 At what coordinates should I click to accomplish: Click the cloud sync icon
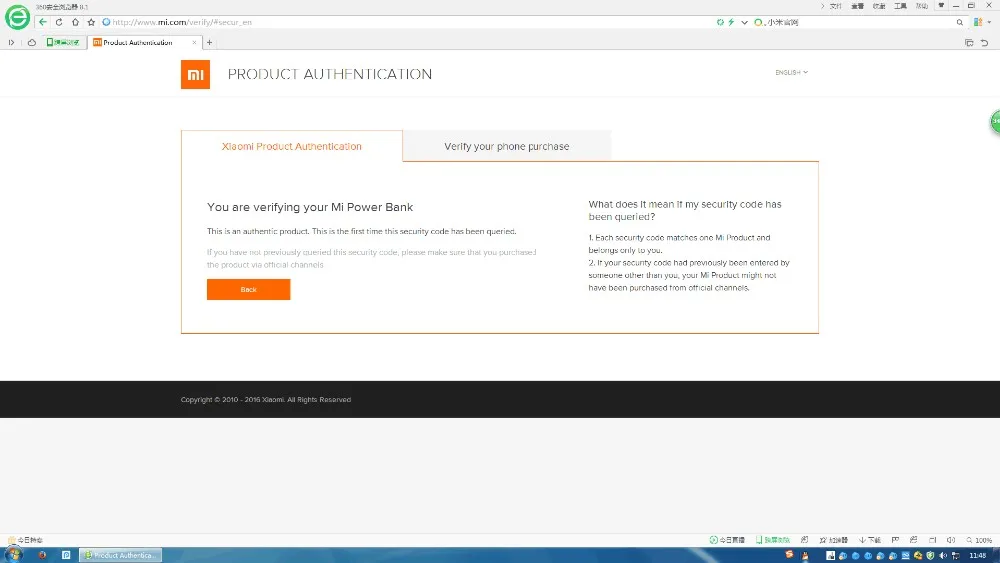pos(31,42)
